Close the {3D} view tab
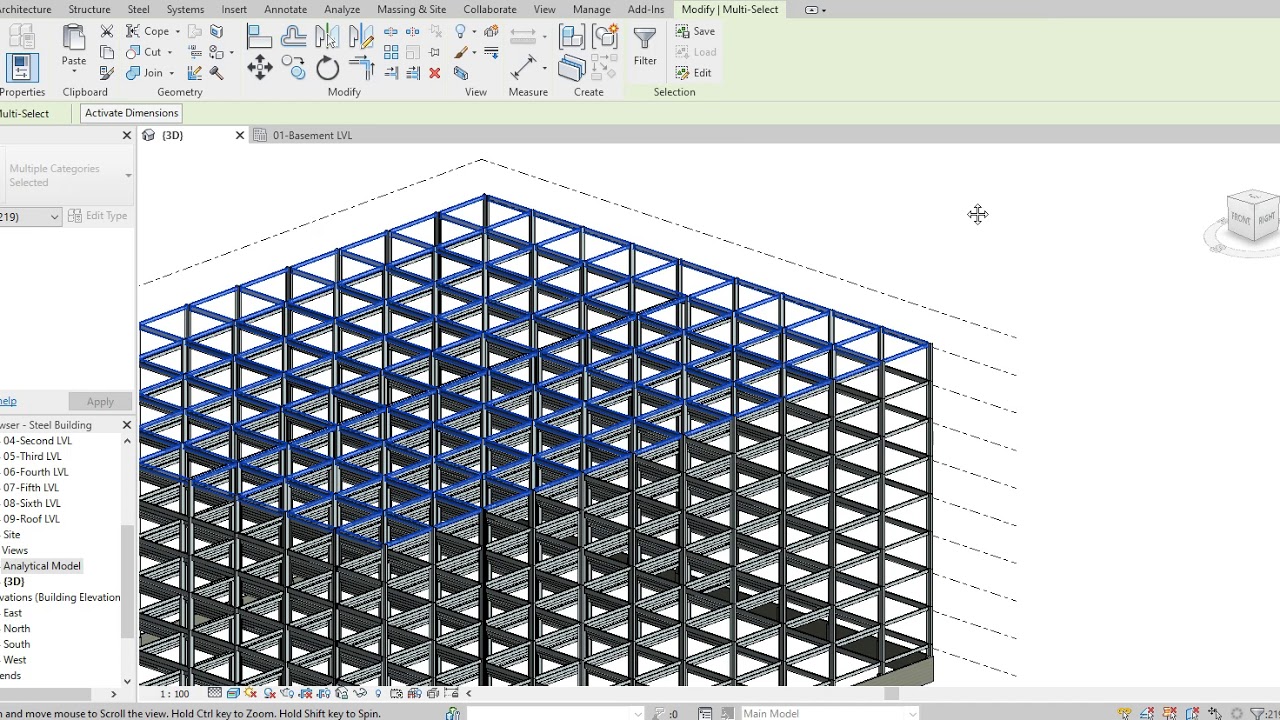Viewport: 1280px width, 720px height. [239, 135]
